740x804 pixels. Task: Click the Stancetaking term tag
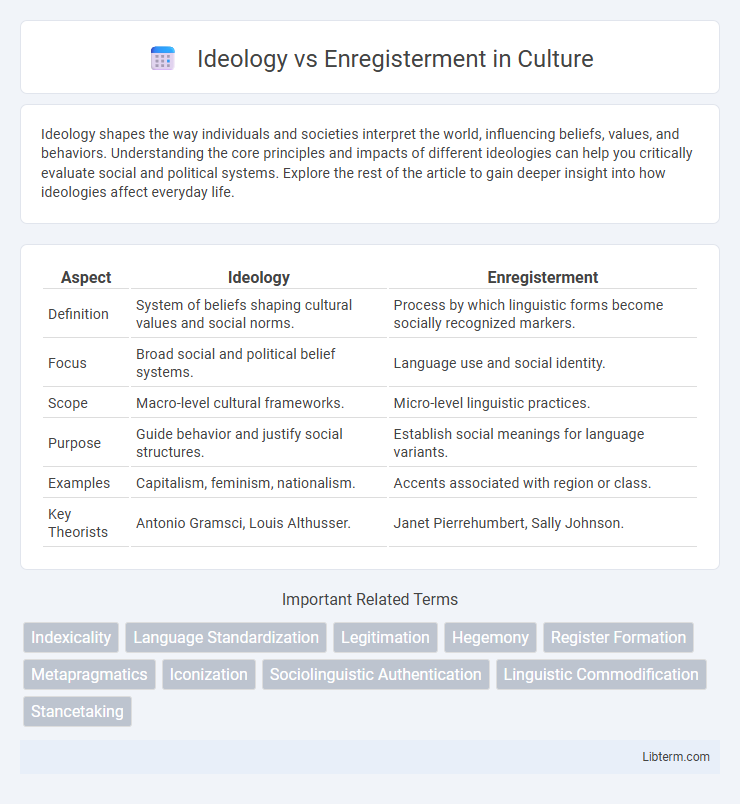click(x=77, y=711)
